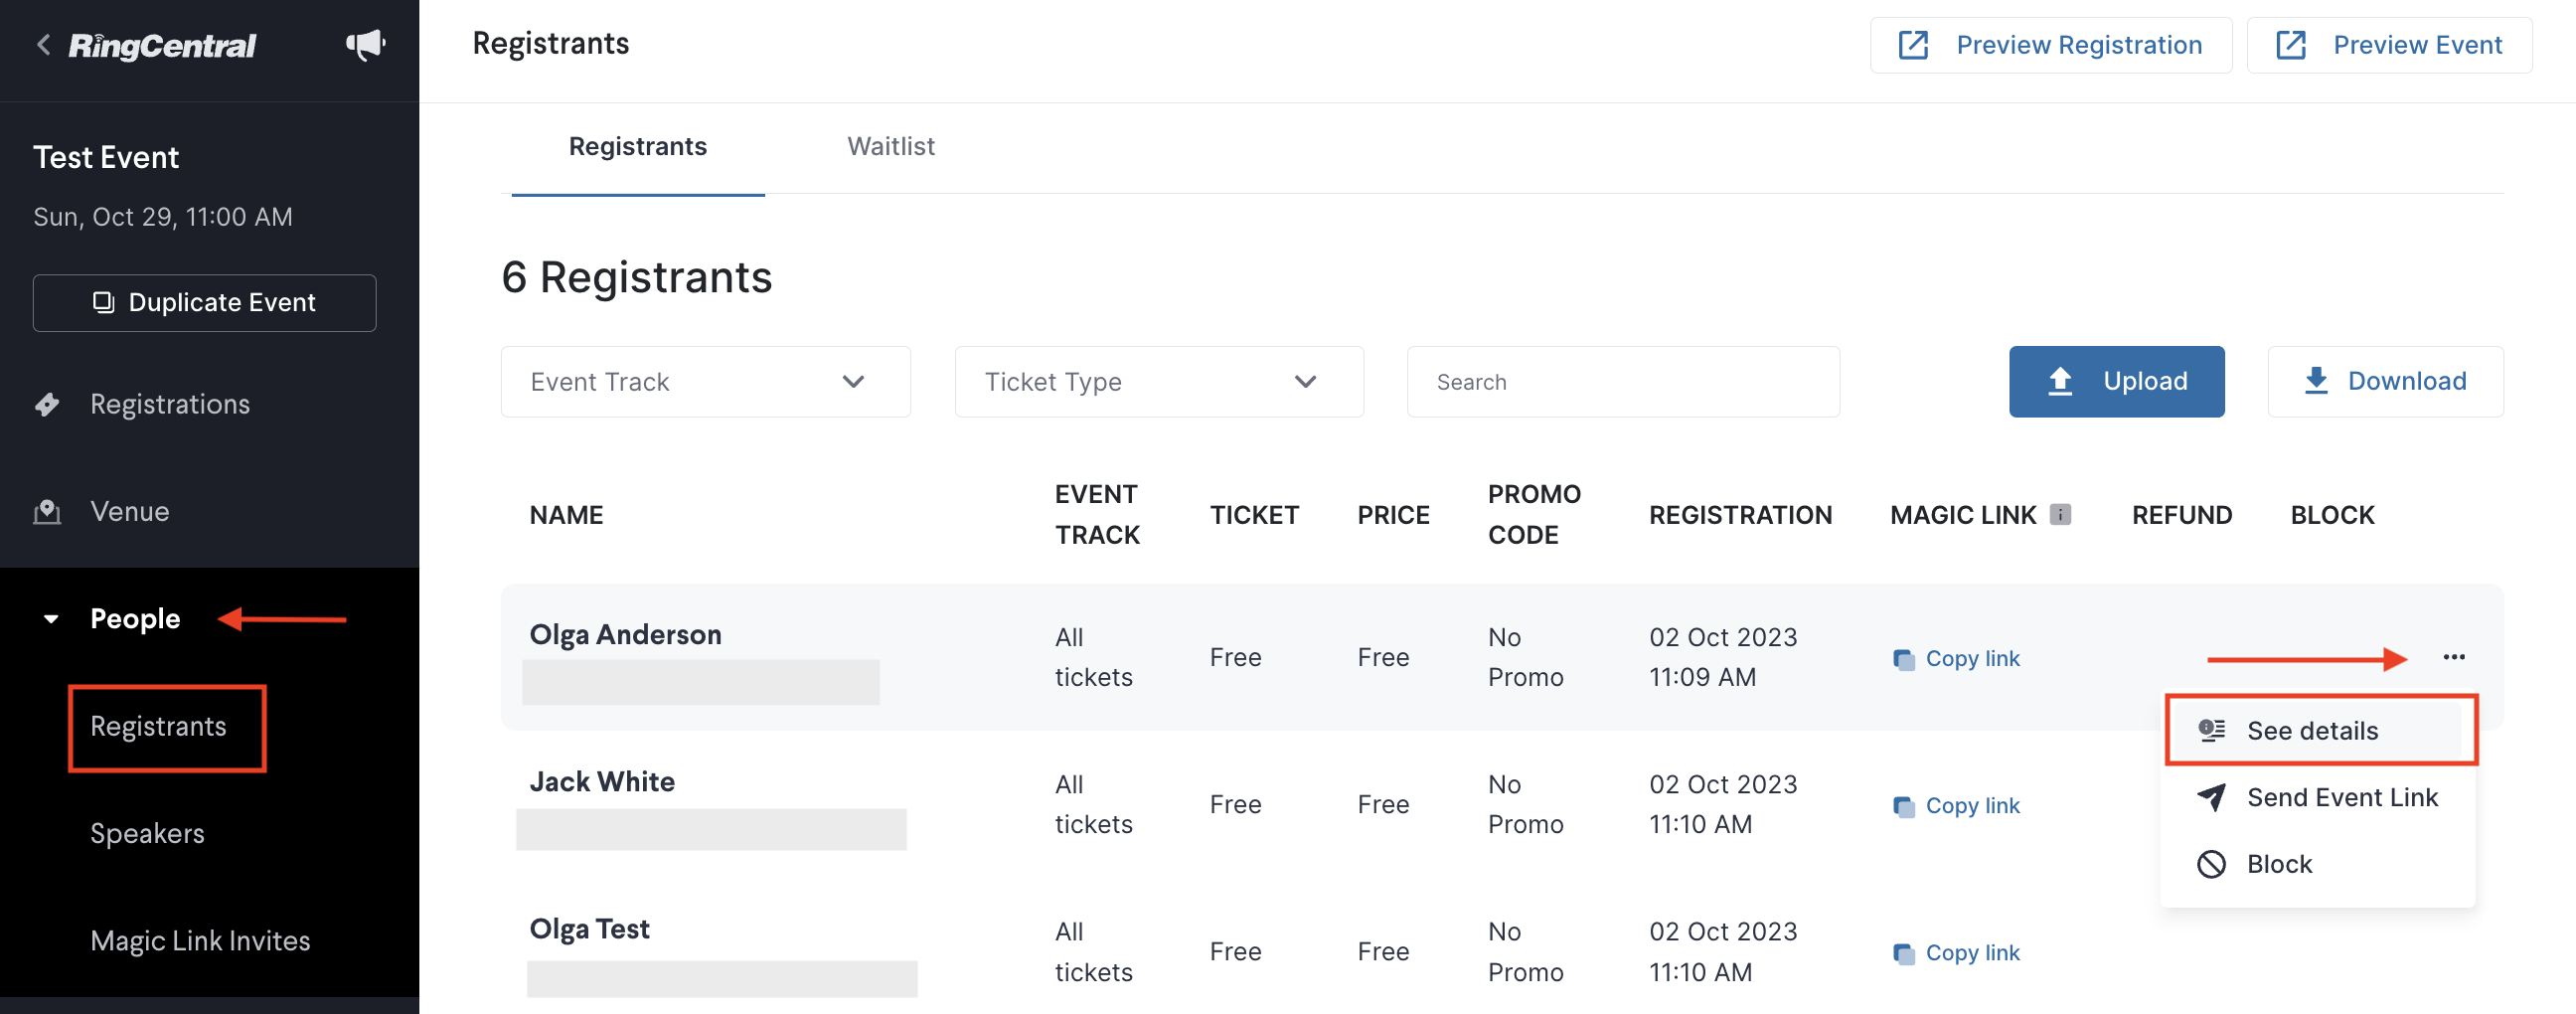Click the back arrow beside RingCentral logo
Image resolution: width=2576 pixels, height=1014 pixels.
[44, 45]
